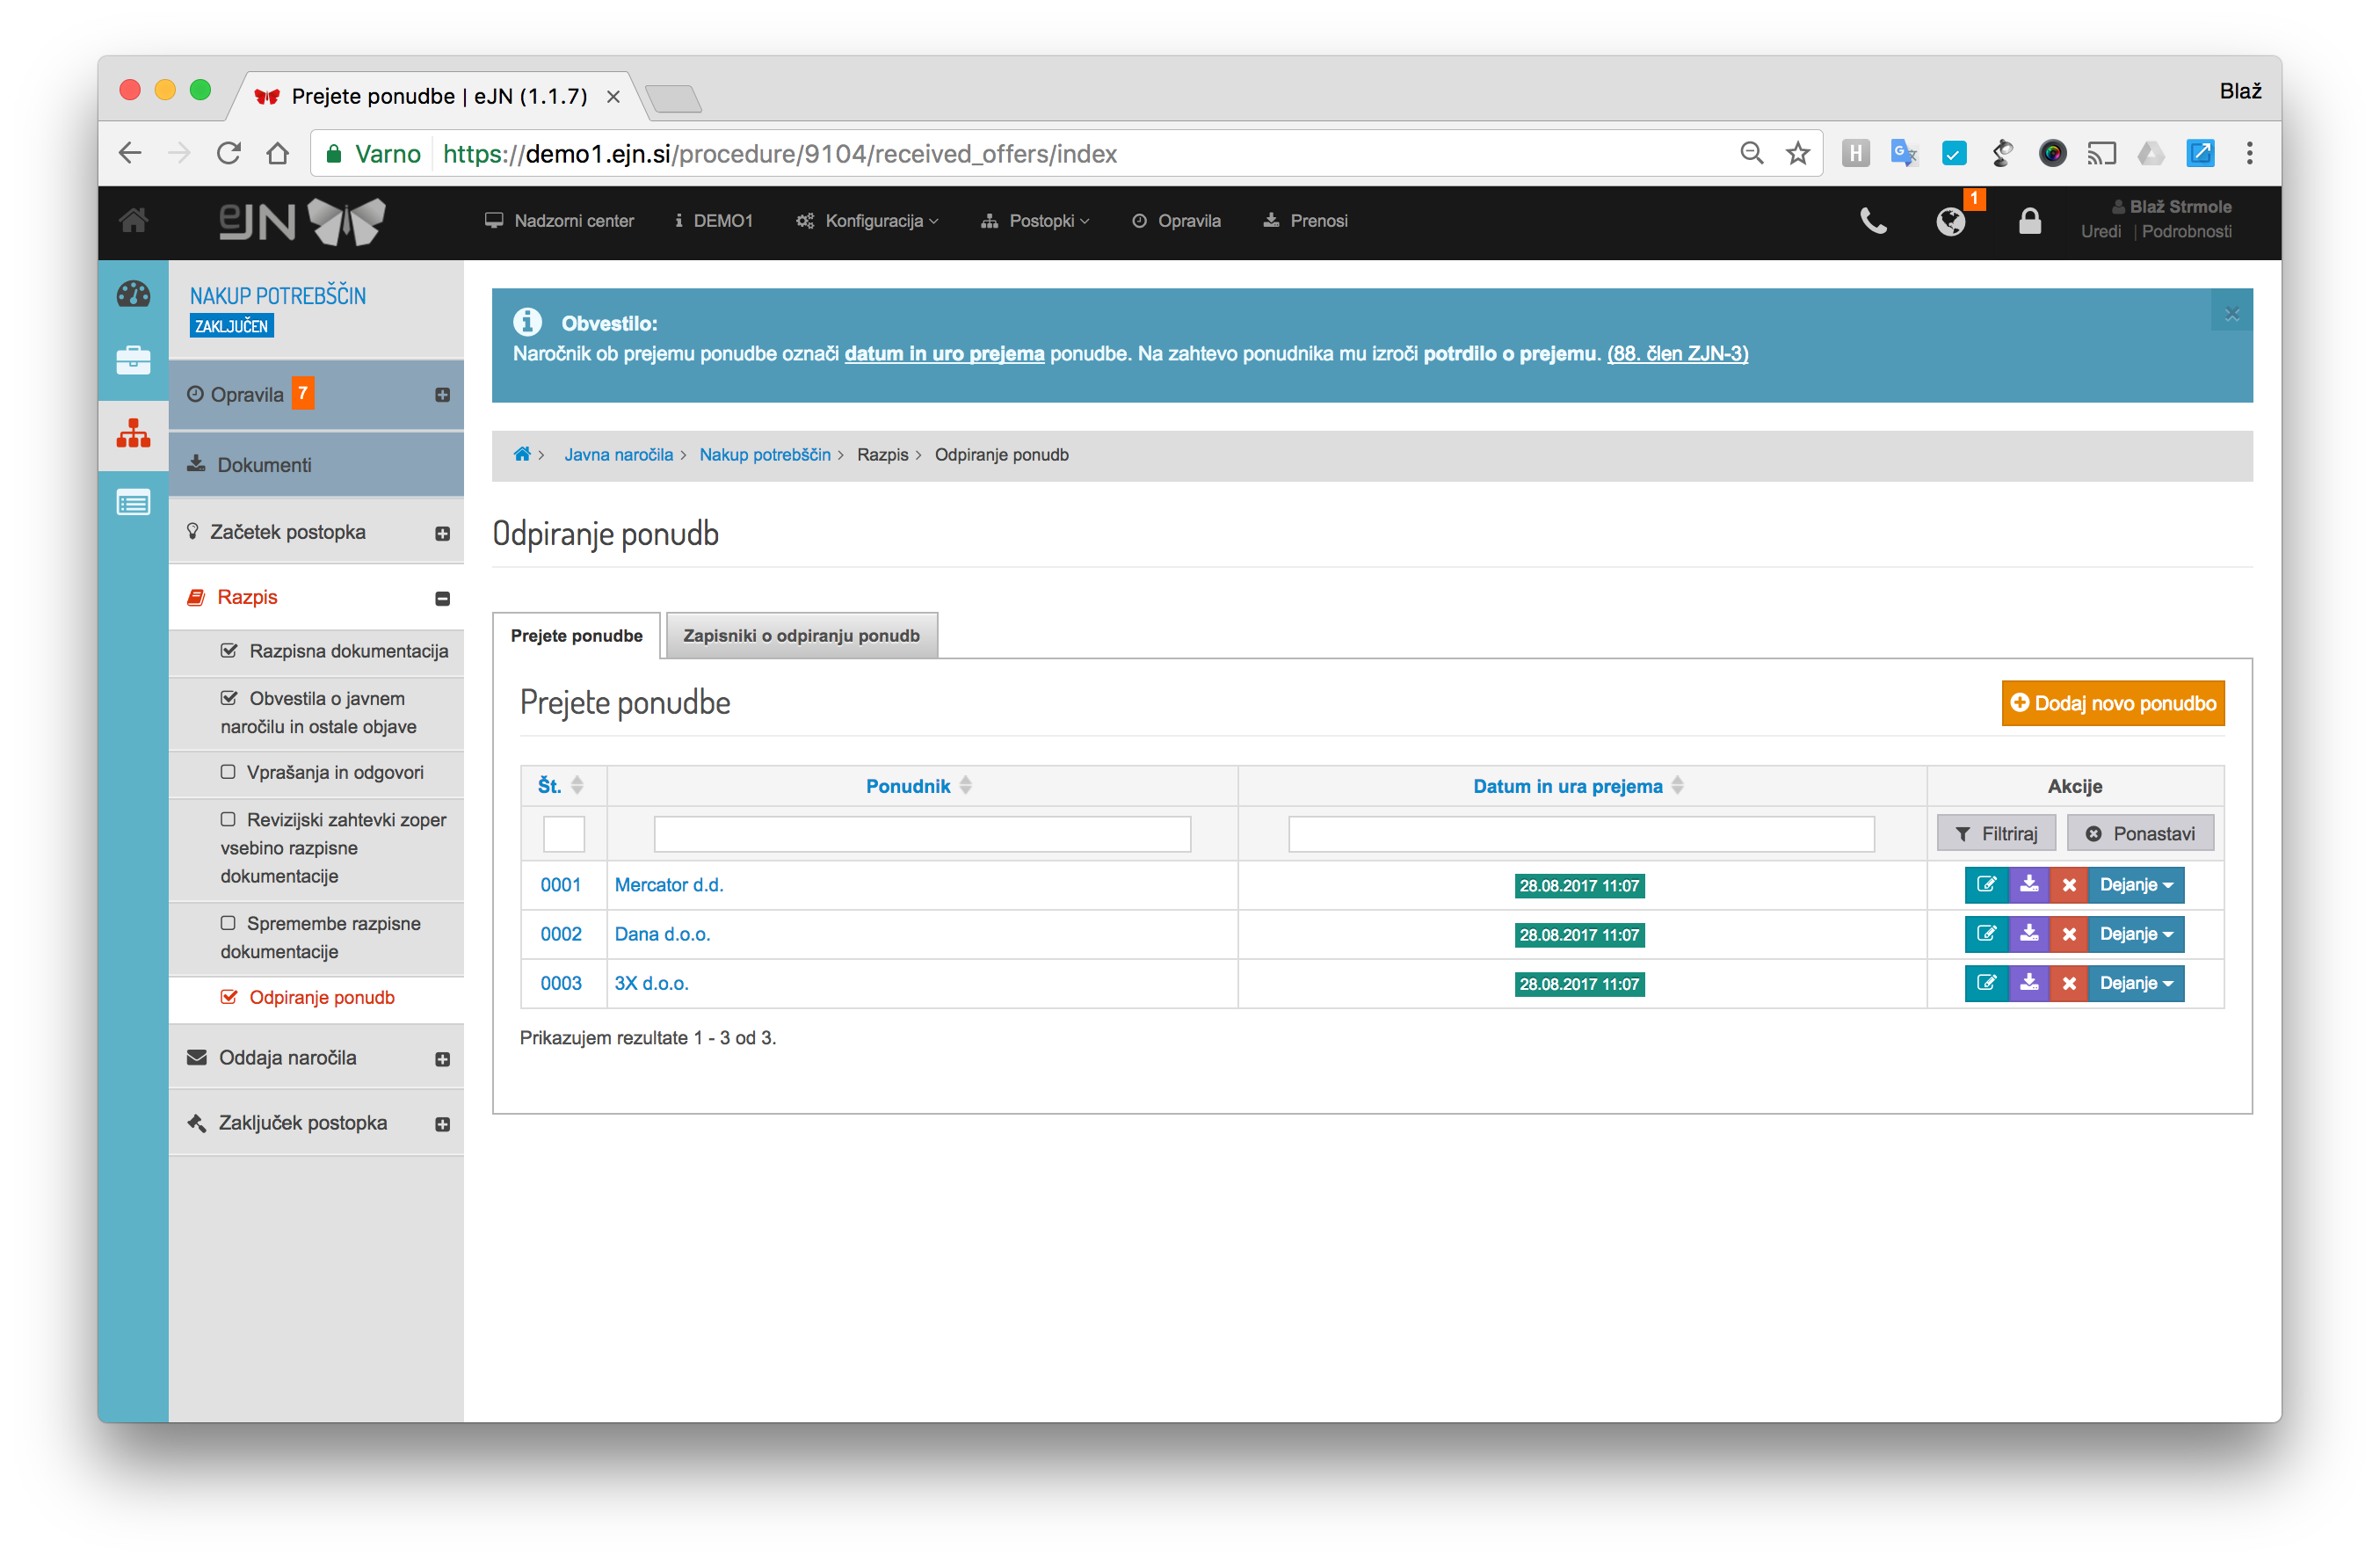Click the padlock icon in top bar

2029,221
